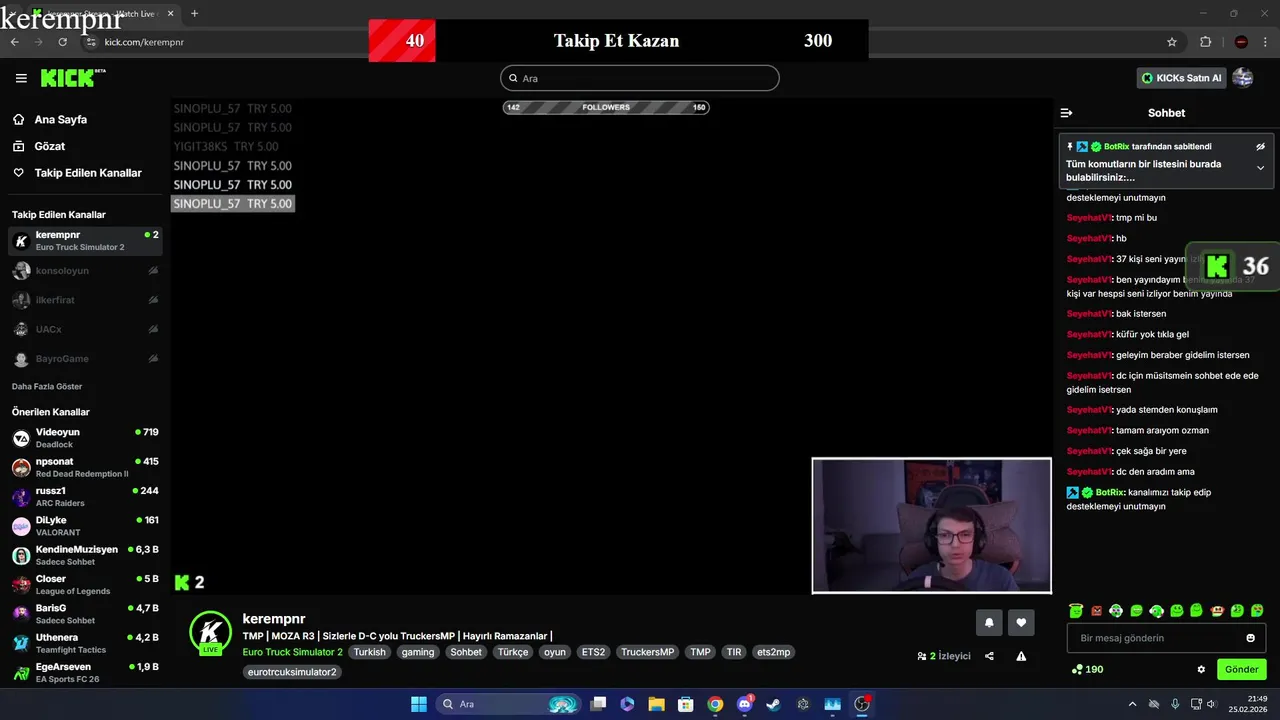1280x720 pixels.
Task: Open Steam from the taskbar
Action: point(773,704)
